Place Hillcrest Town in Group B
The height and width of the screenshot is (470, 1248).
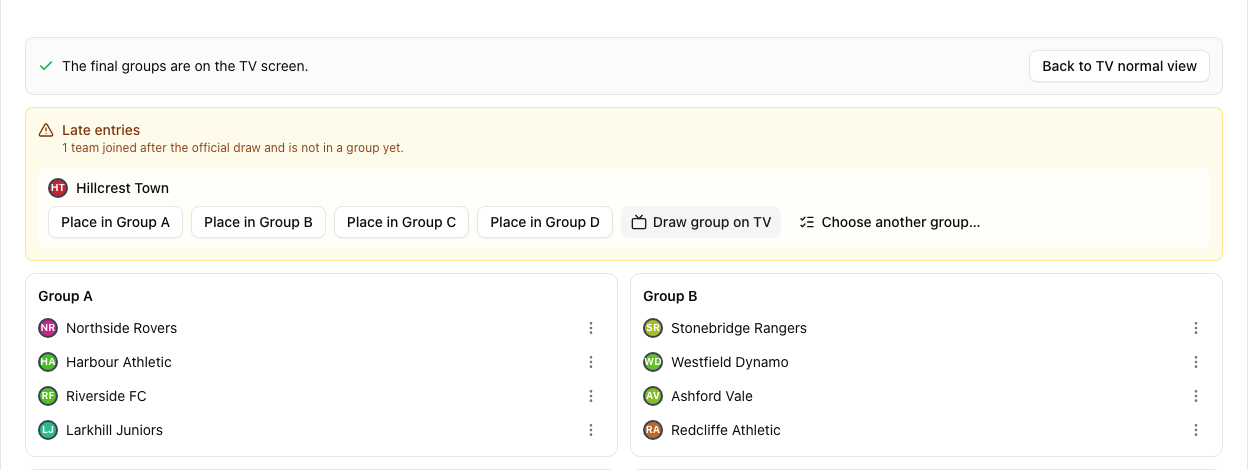(x=259, y=222)
